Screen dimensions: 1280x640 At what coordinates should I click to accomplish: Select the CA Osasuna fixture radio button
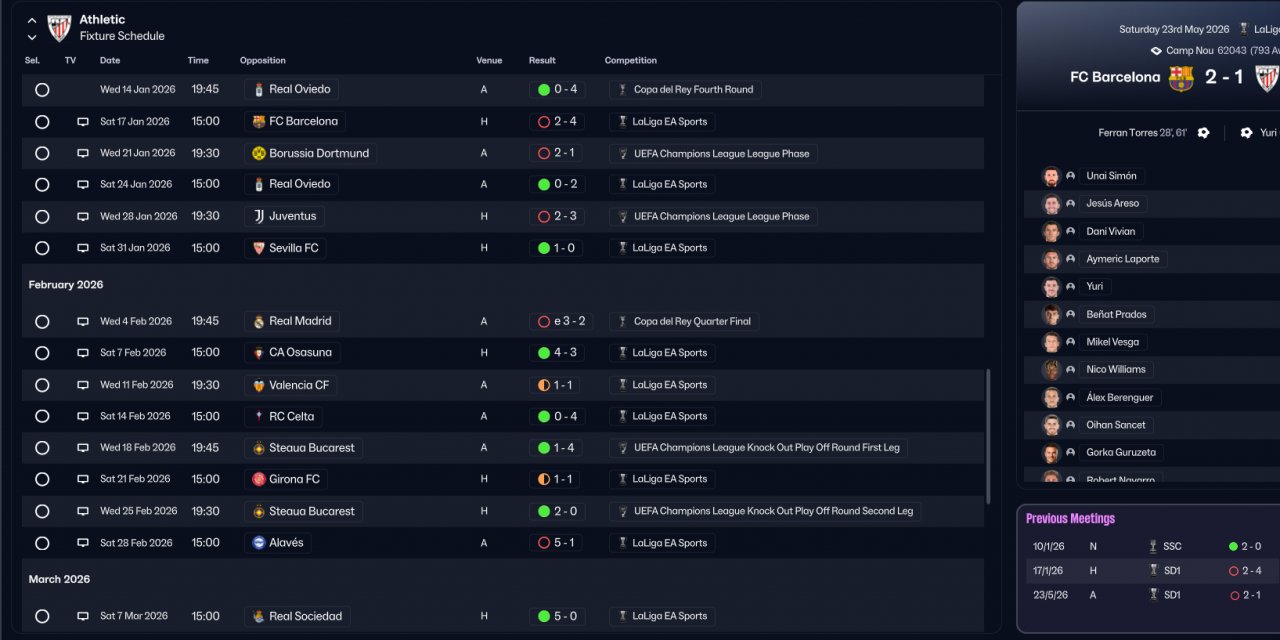42,353
